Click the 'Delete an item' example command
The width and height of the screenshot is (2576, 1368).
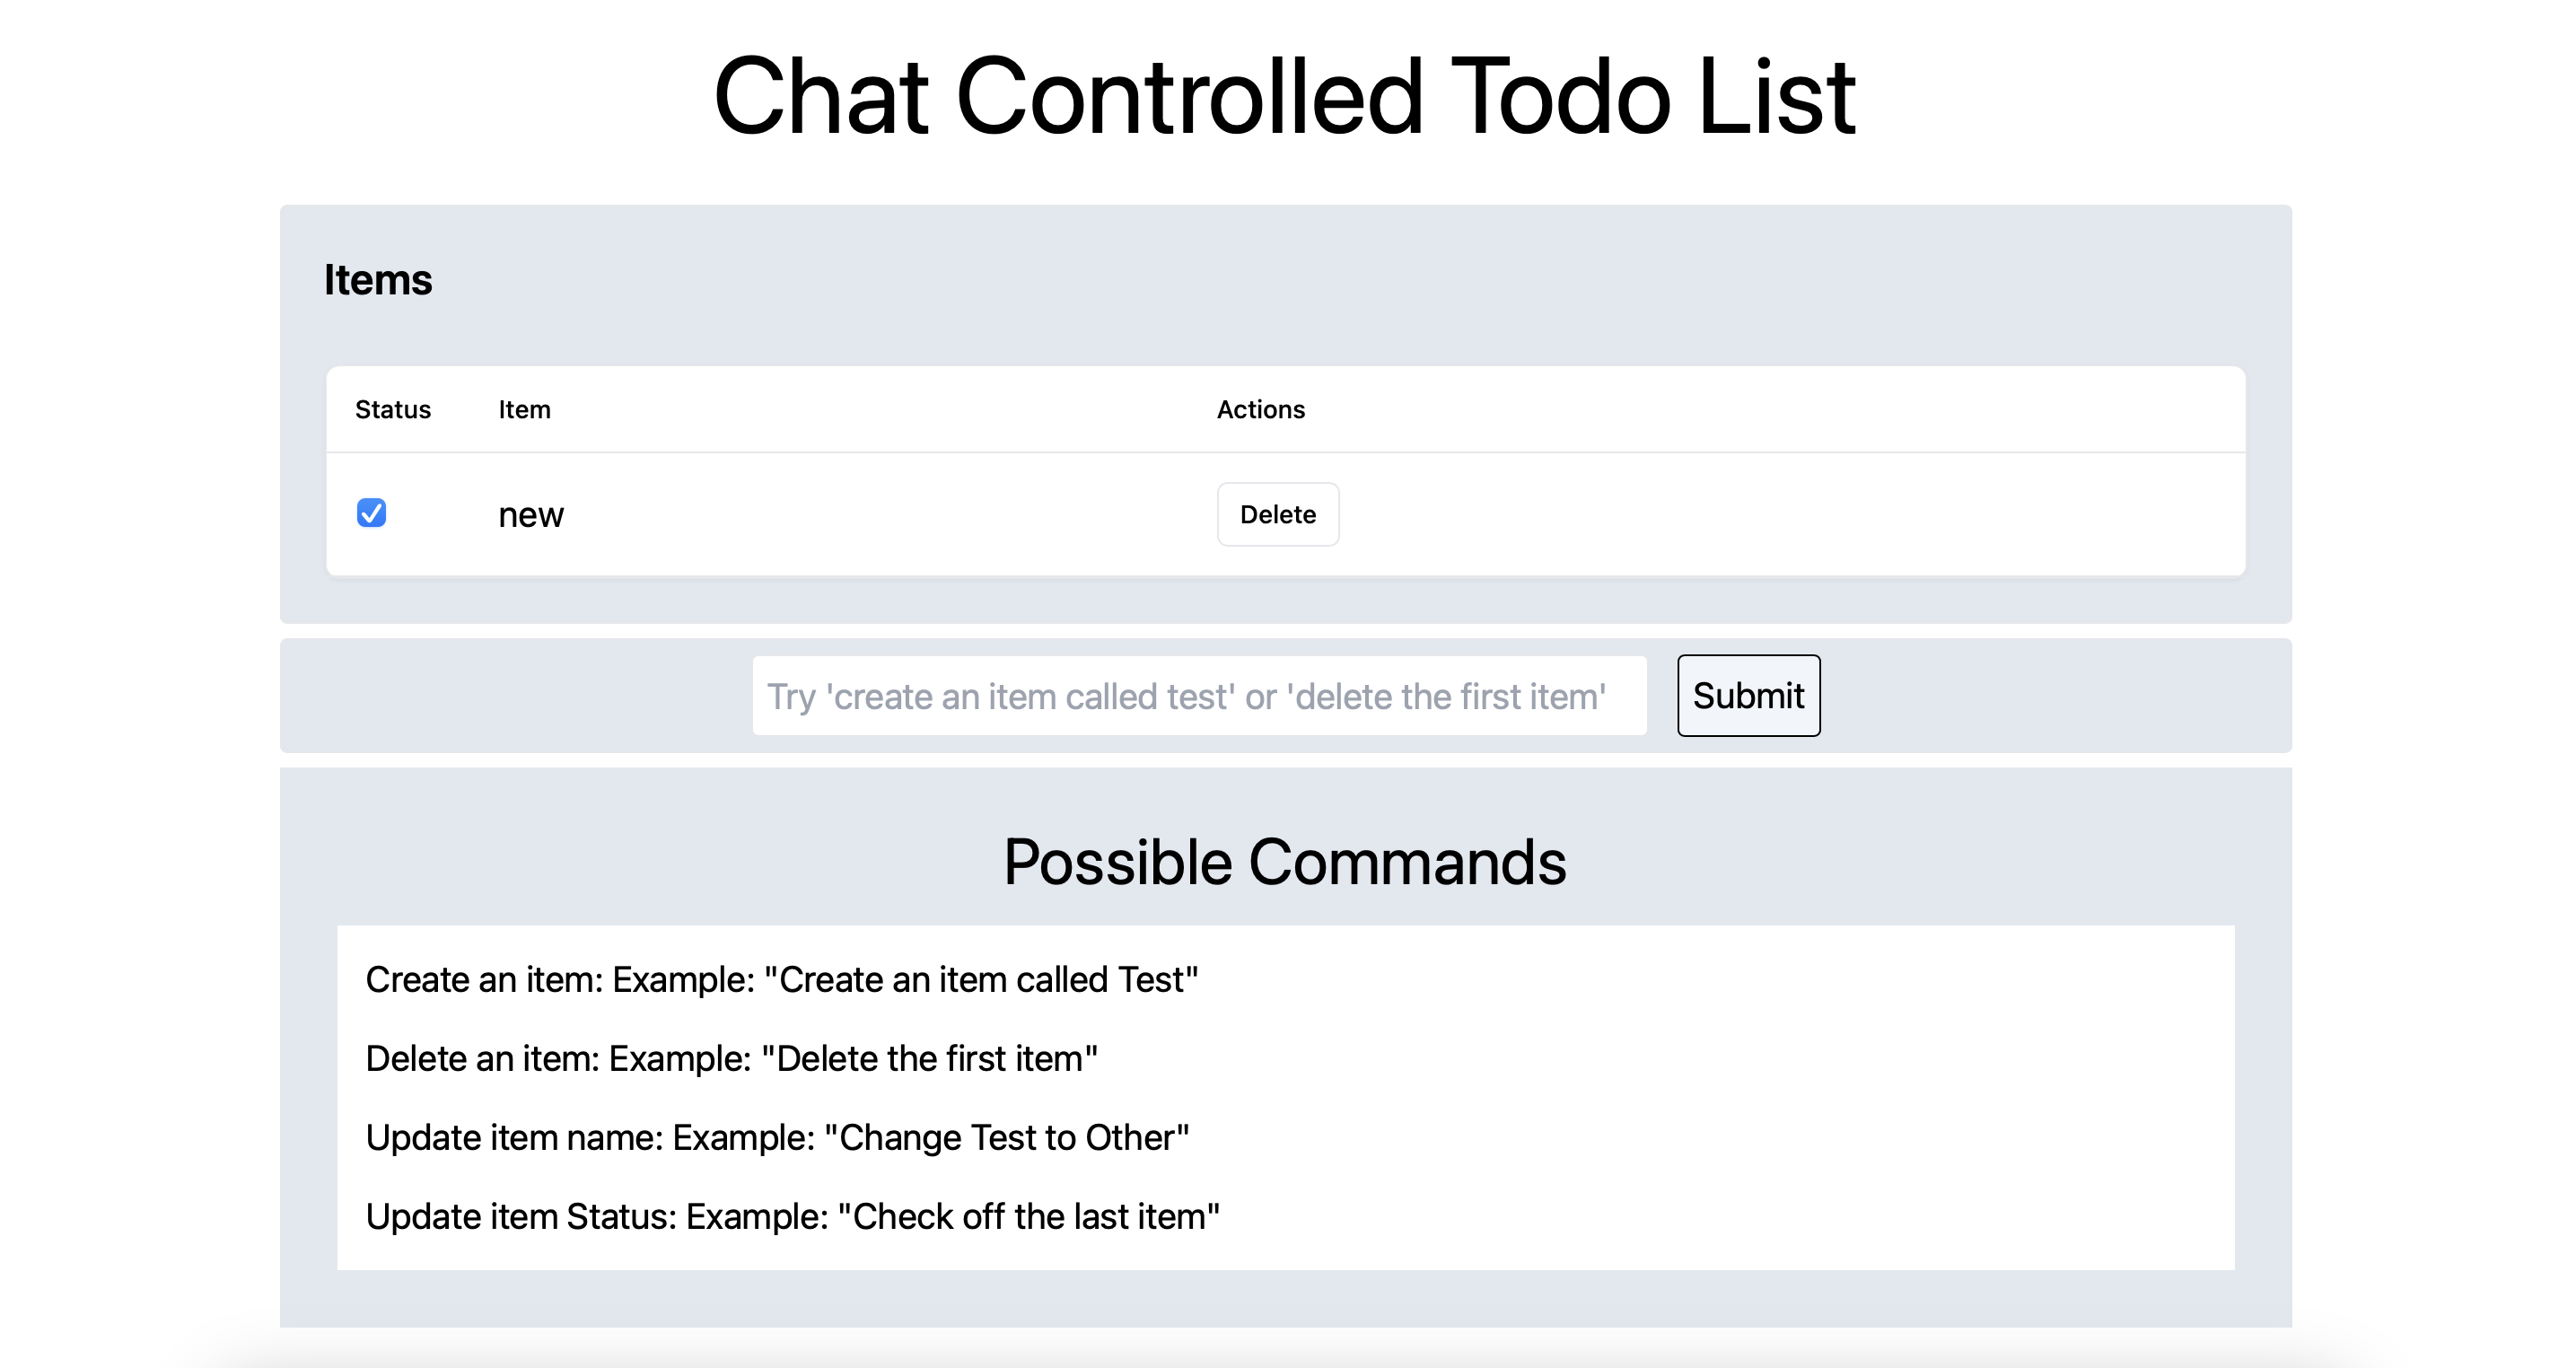coord(732,1059)
